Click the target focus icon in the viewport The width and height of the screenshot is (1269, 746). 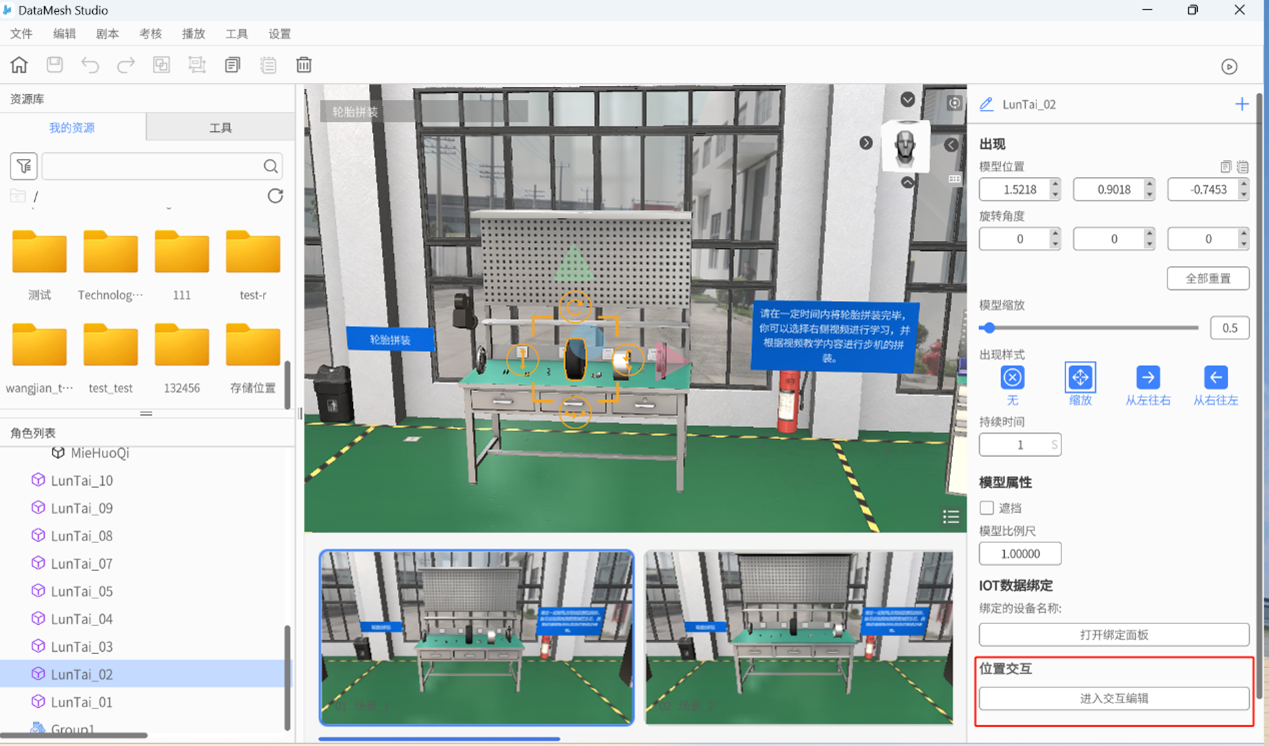(955, 103)
